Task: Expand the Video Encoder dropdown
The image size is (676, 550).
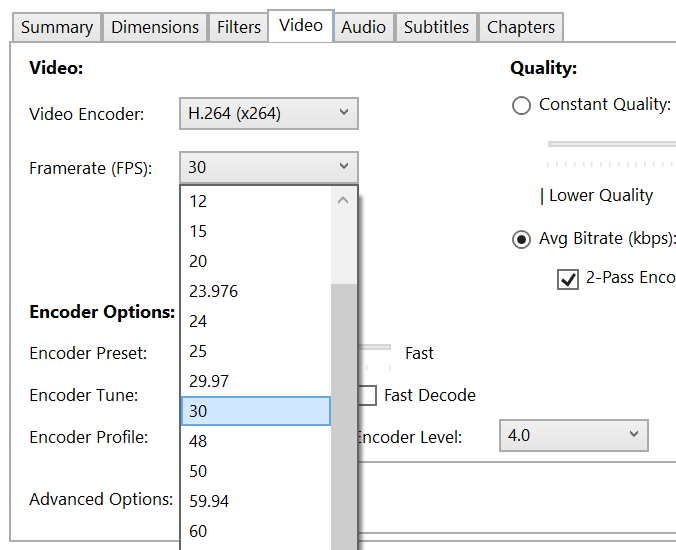Action: coord(268,114)
